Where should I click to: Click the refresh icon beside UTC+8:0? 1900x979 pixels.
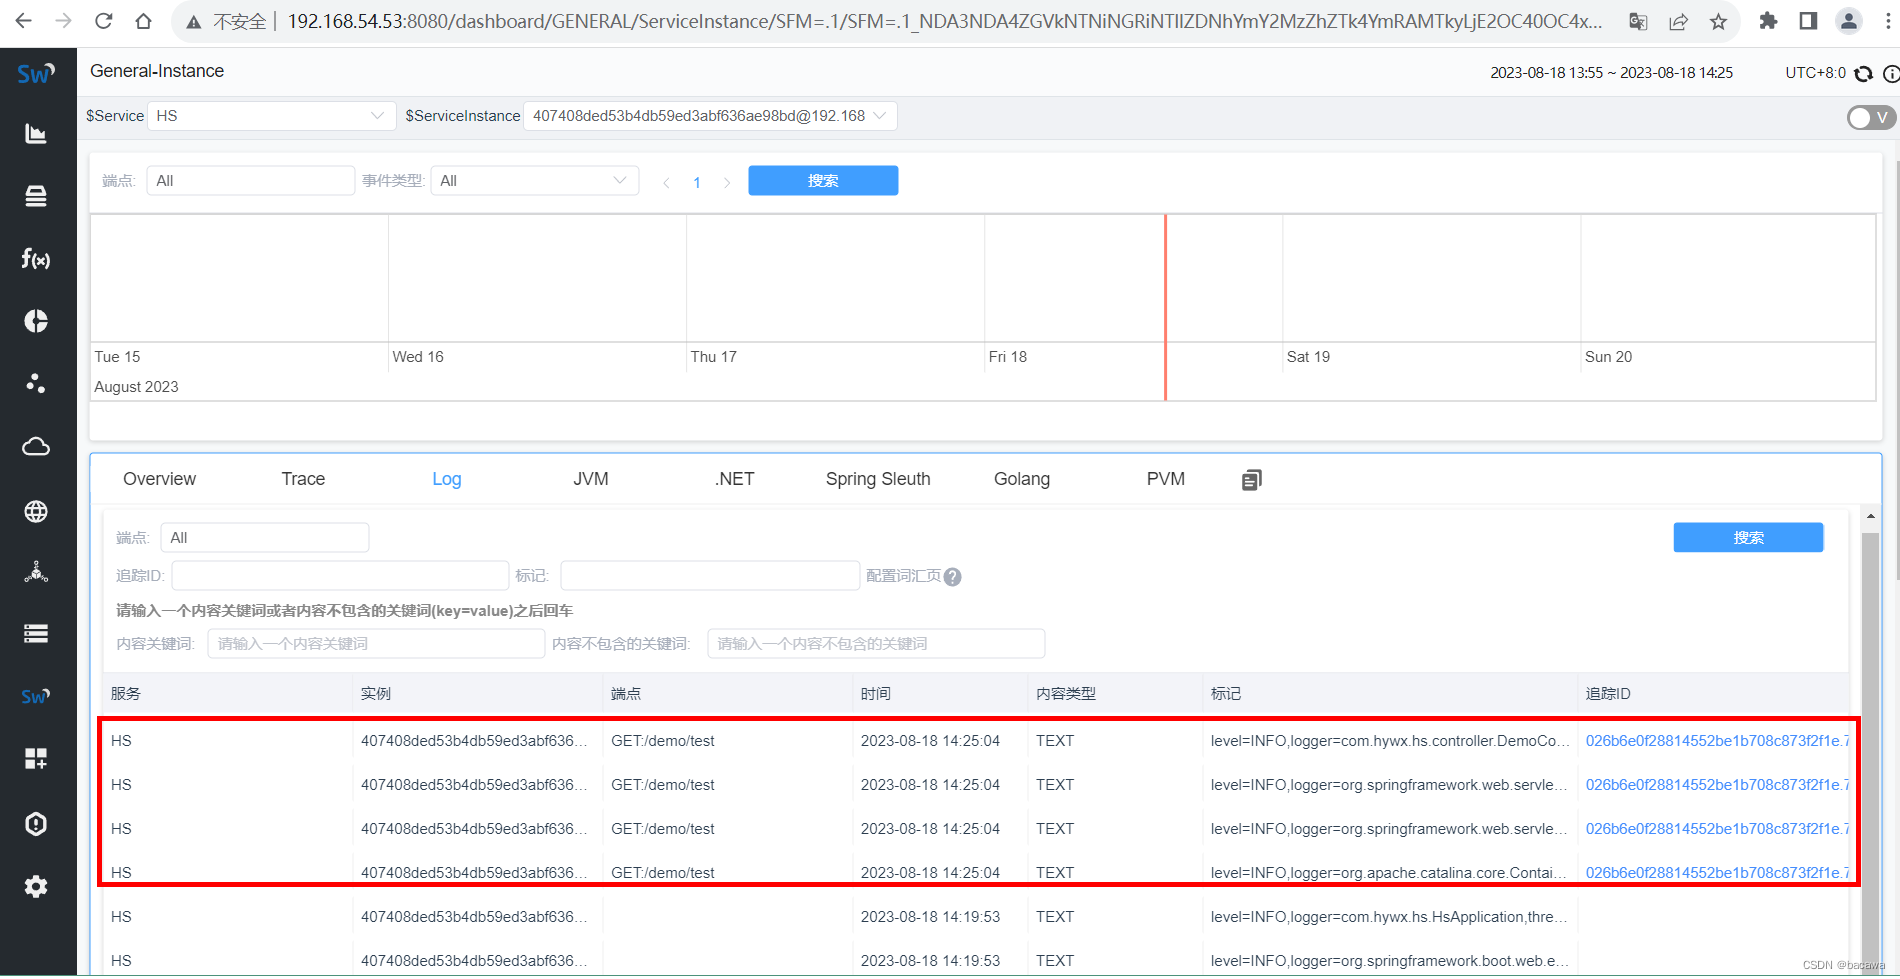[x=1863, y=74]
